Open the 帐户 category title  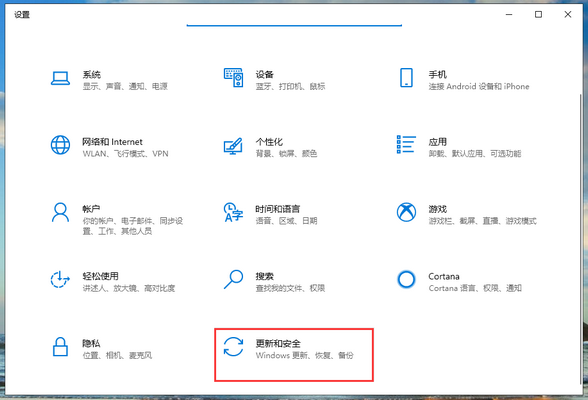point(92,209)
